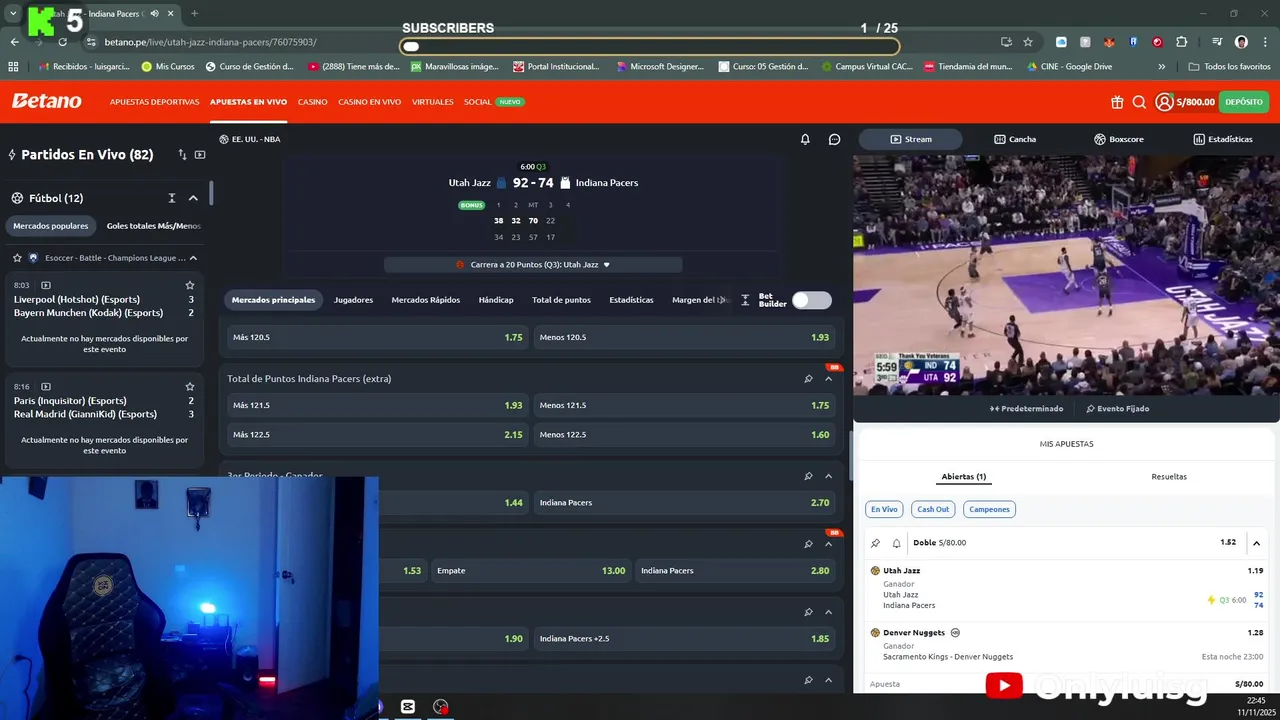Bookmark this page with the star icon

[x=1027, y=42]
